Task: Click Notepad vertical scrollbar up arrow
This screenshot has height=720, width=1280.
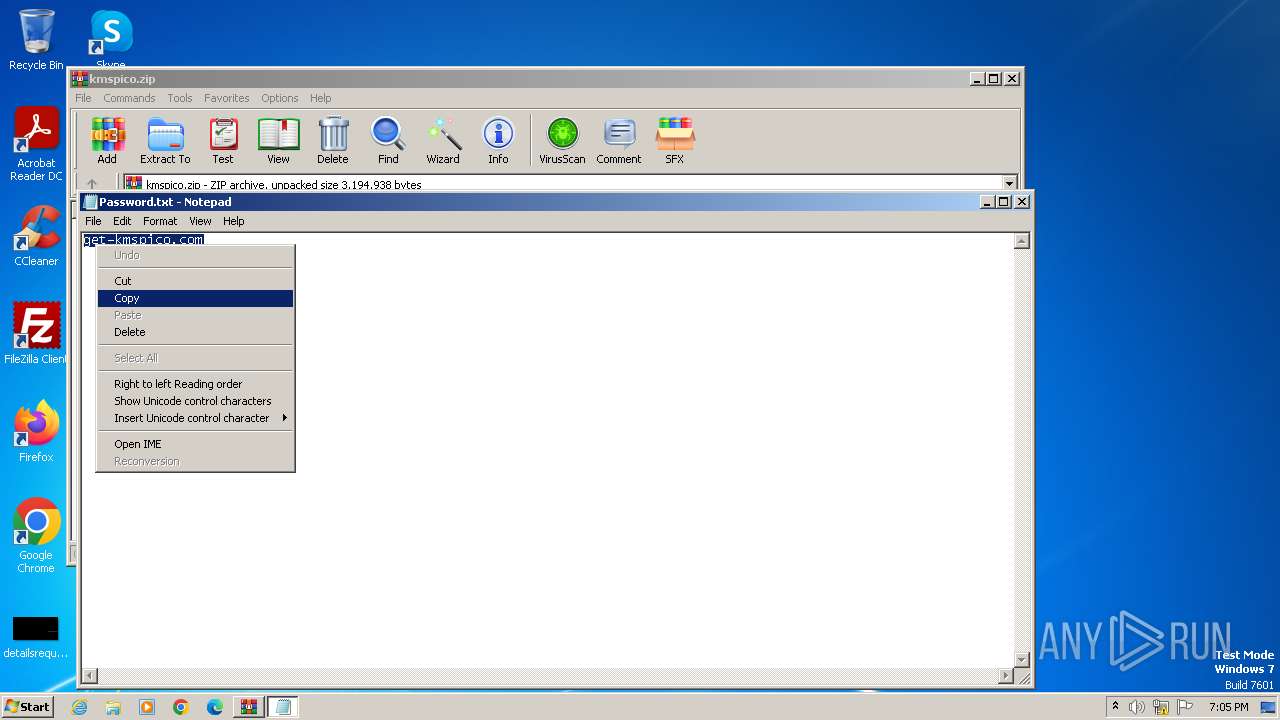Action: tap(1022, 241)
